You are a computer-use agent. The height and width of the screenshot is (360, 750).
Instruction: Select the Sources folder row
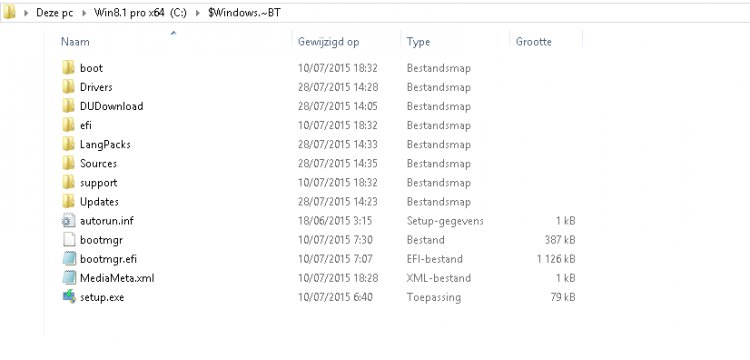(318, 164)
